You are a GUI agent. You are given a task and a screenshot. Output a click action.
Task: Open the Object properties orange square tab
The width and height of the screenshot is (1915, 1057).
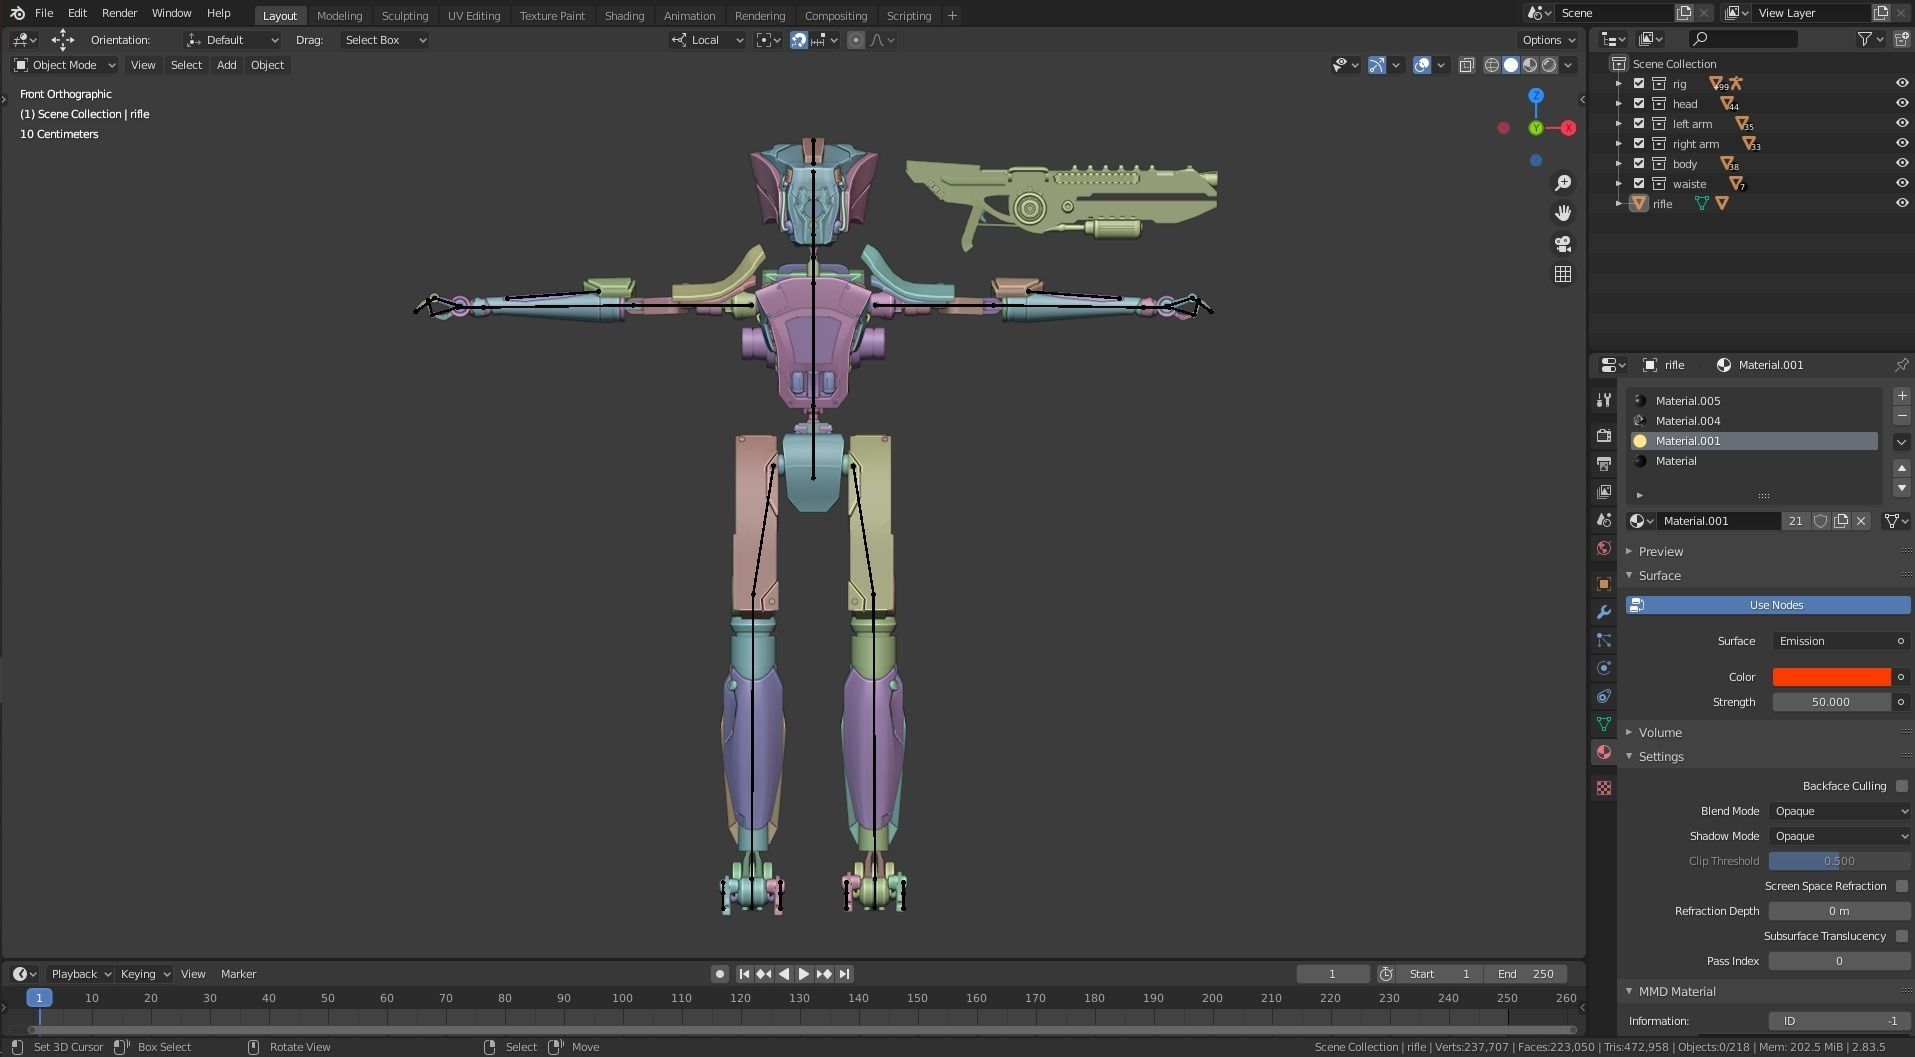pyautogui.click(x=1604, y=584)
